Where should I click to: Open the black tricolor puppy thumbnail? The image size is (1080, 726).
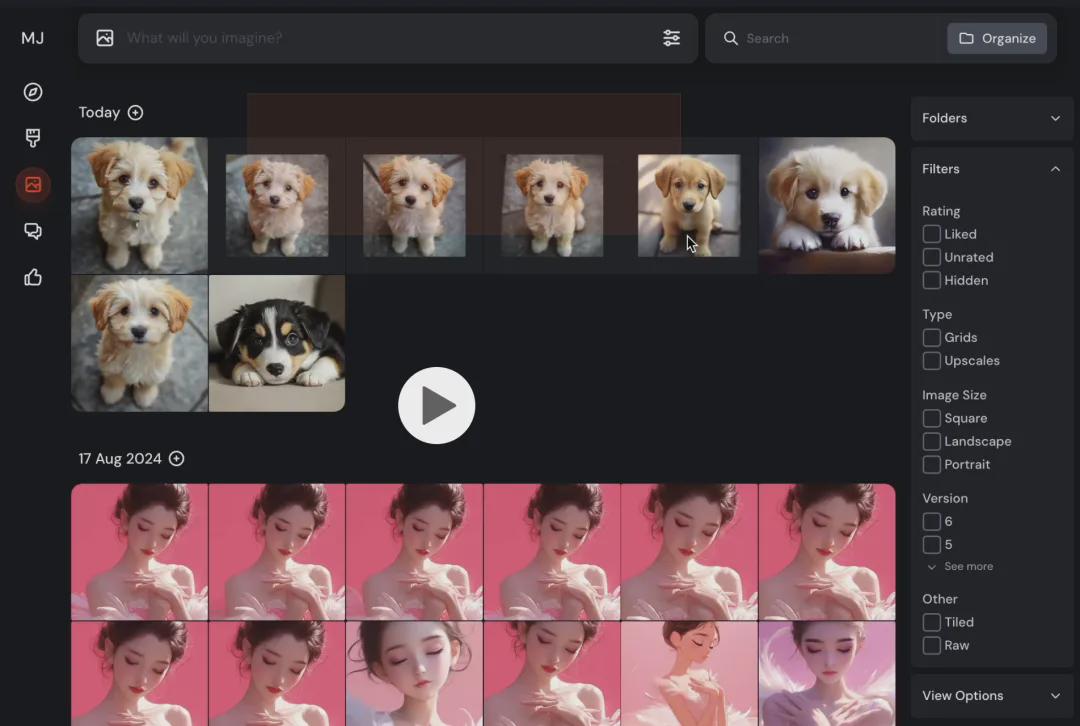coord(277,344)
